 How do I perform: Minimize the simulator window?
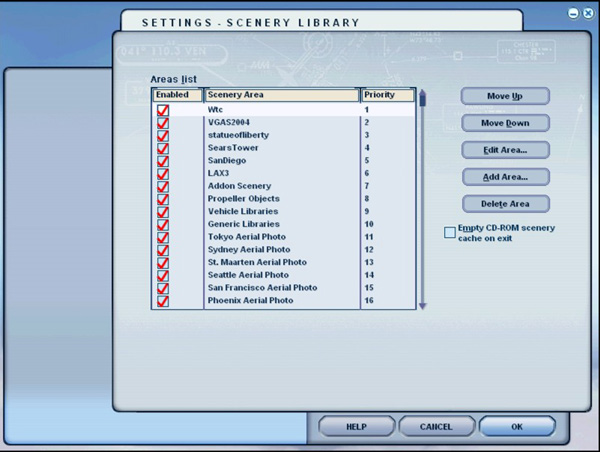point(573,13)
